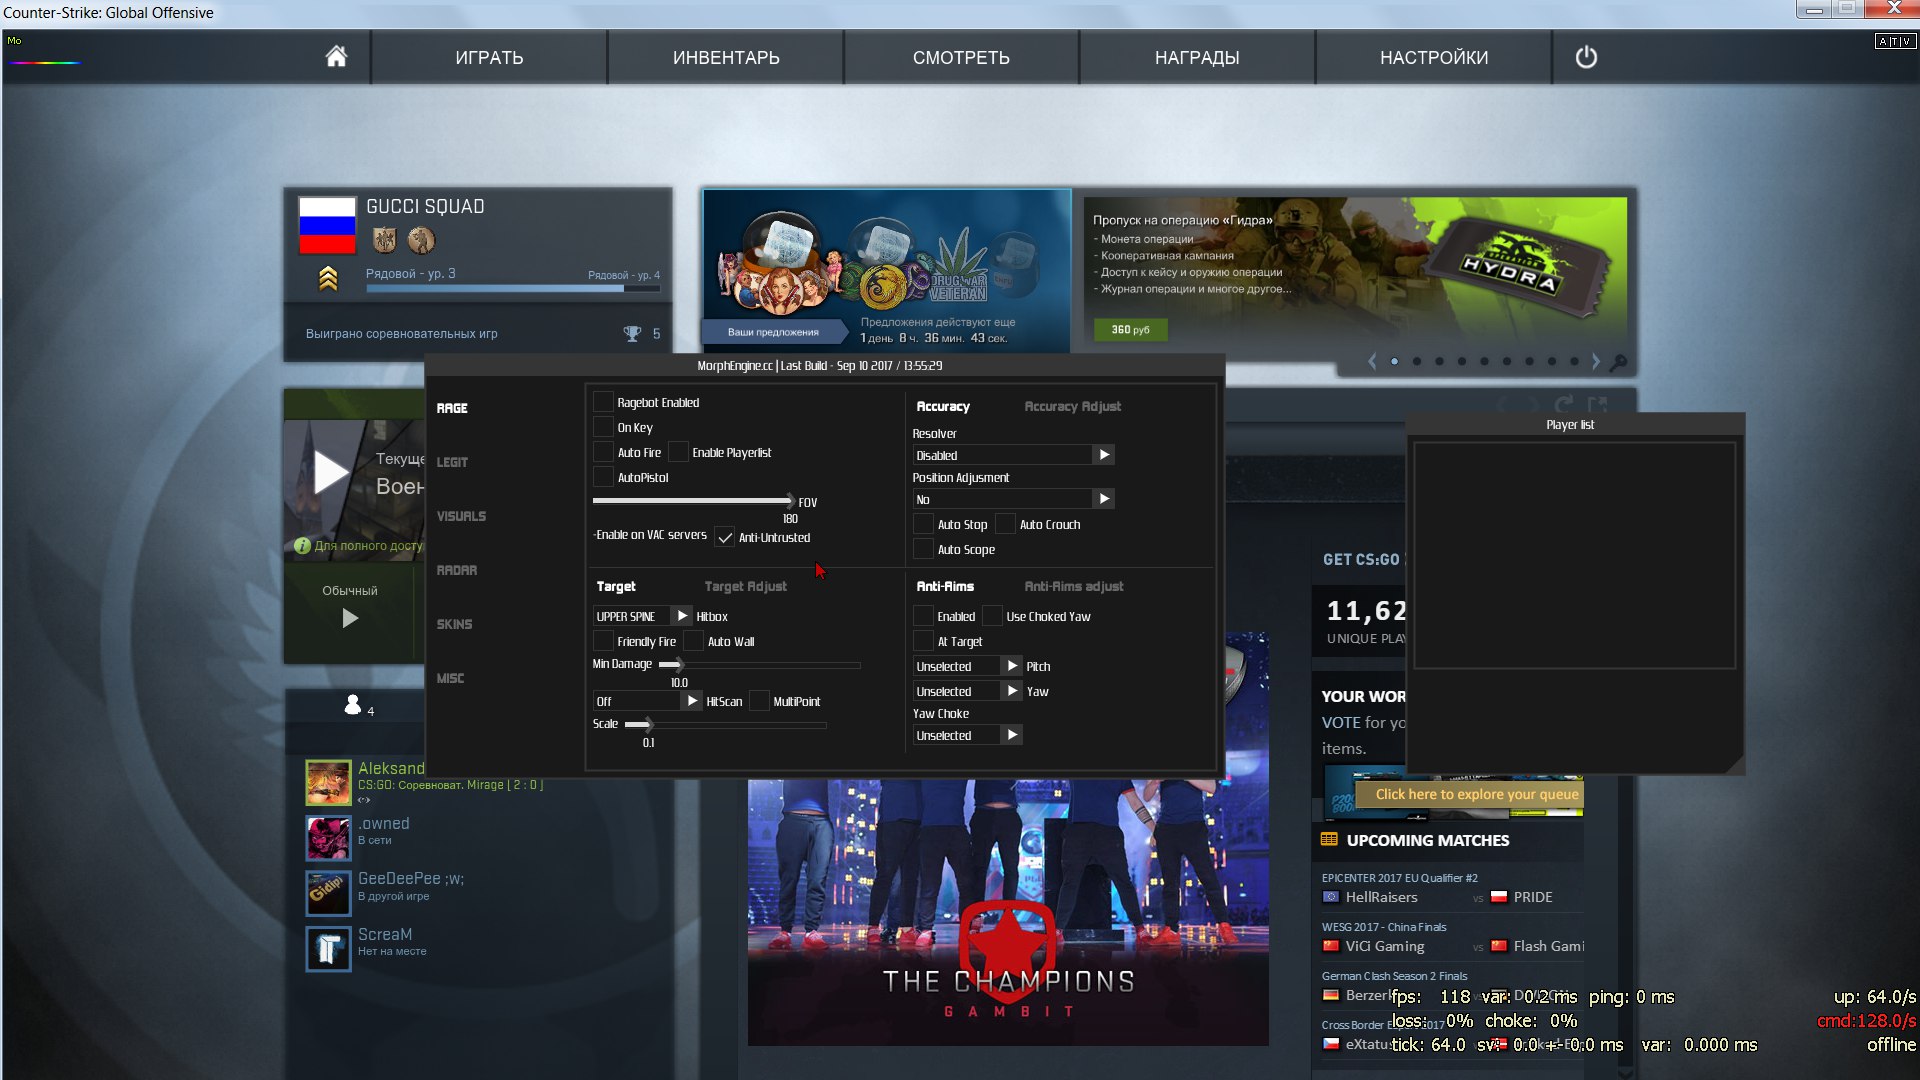Click the green info icon for full access
1920x1080 pixels.
point(302,546)
